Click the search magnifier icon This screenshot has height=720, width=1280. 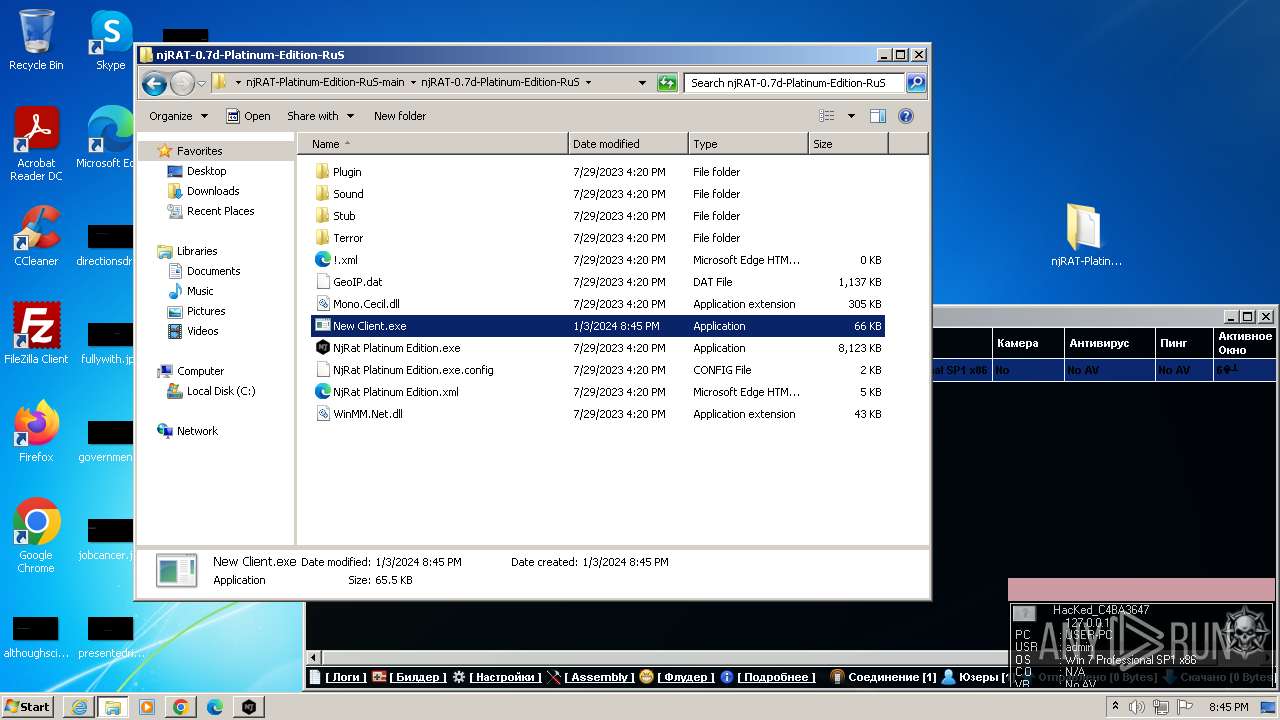915,83
